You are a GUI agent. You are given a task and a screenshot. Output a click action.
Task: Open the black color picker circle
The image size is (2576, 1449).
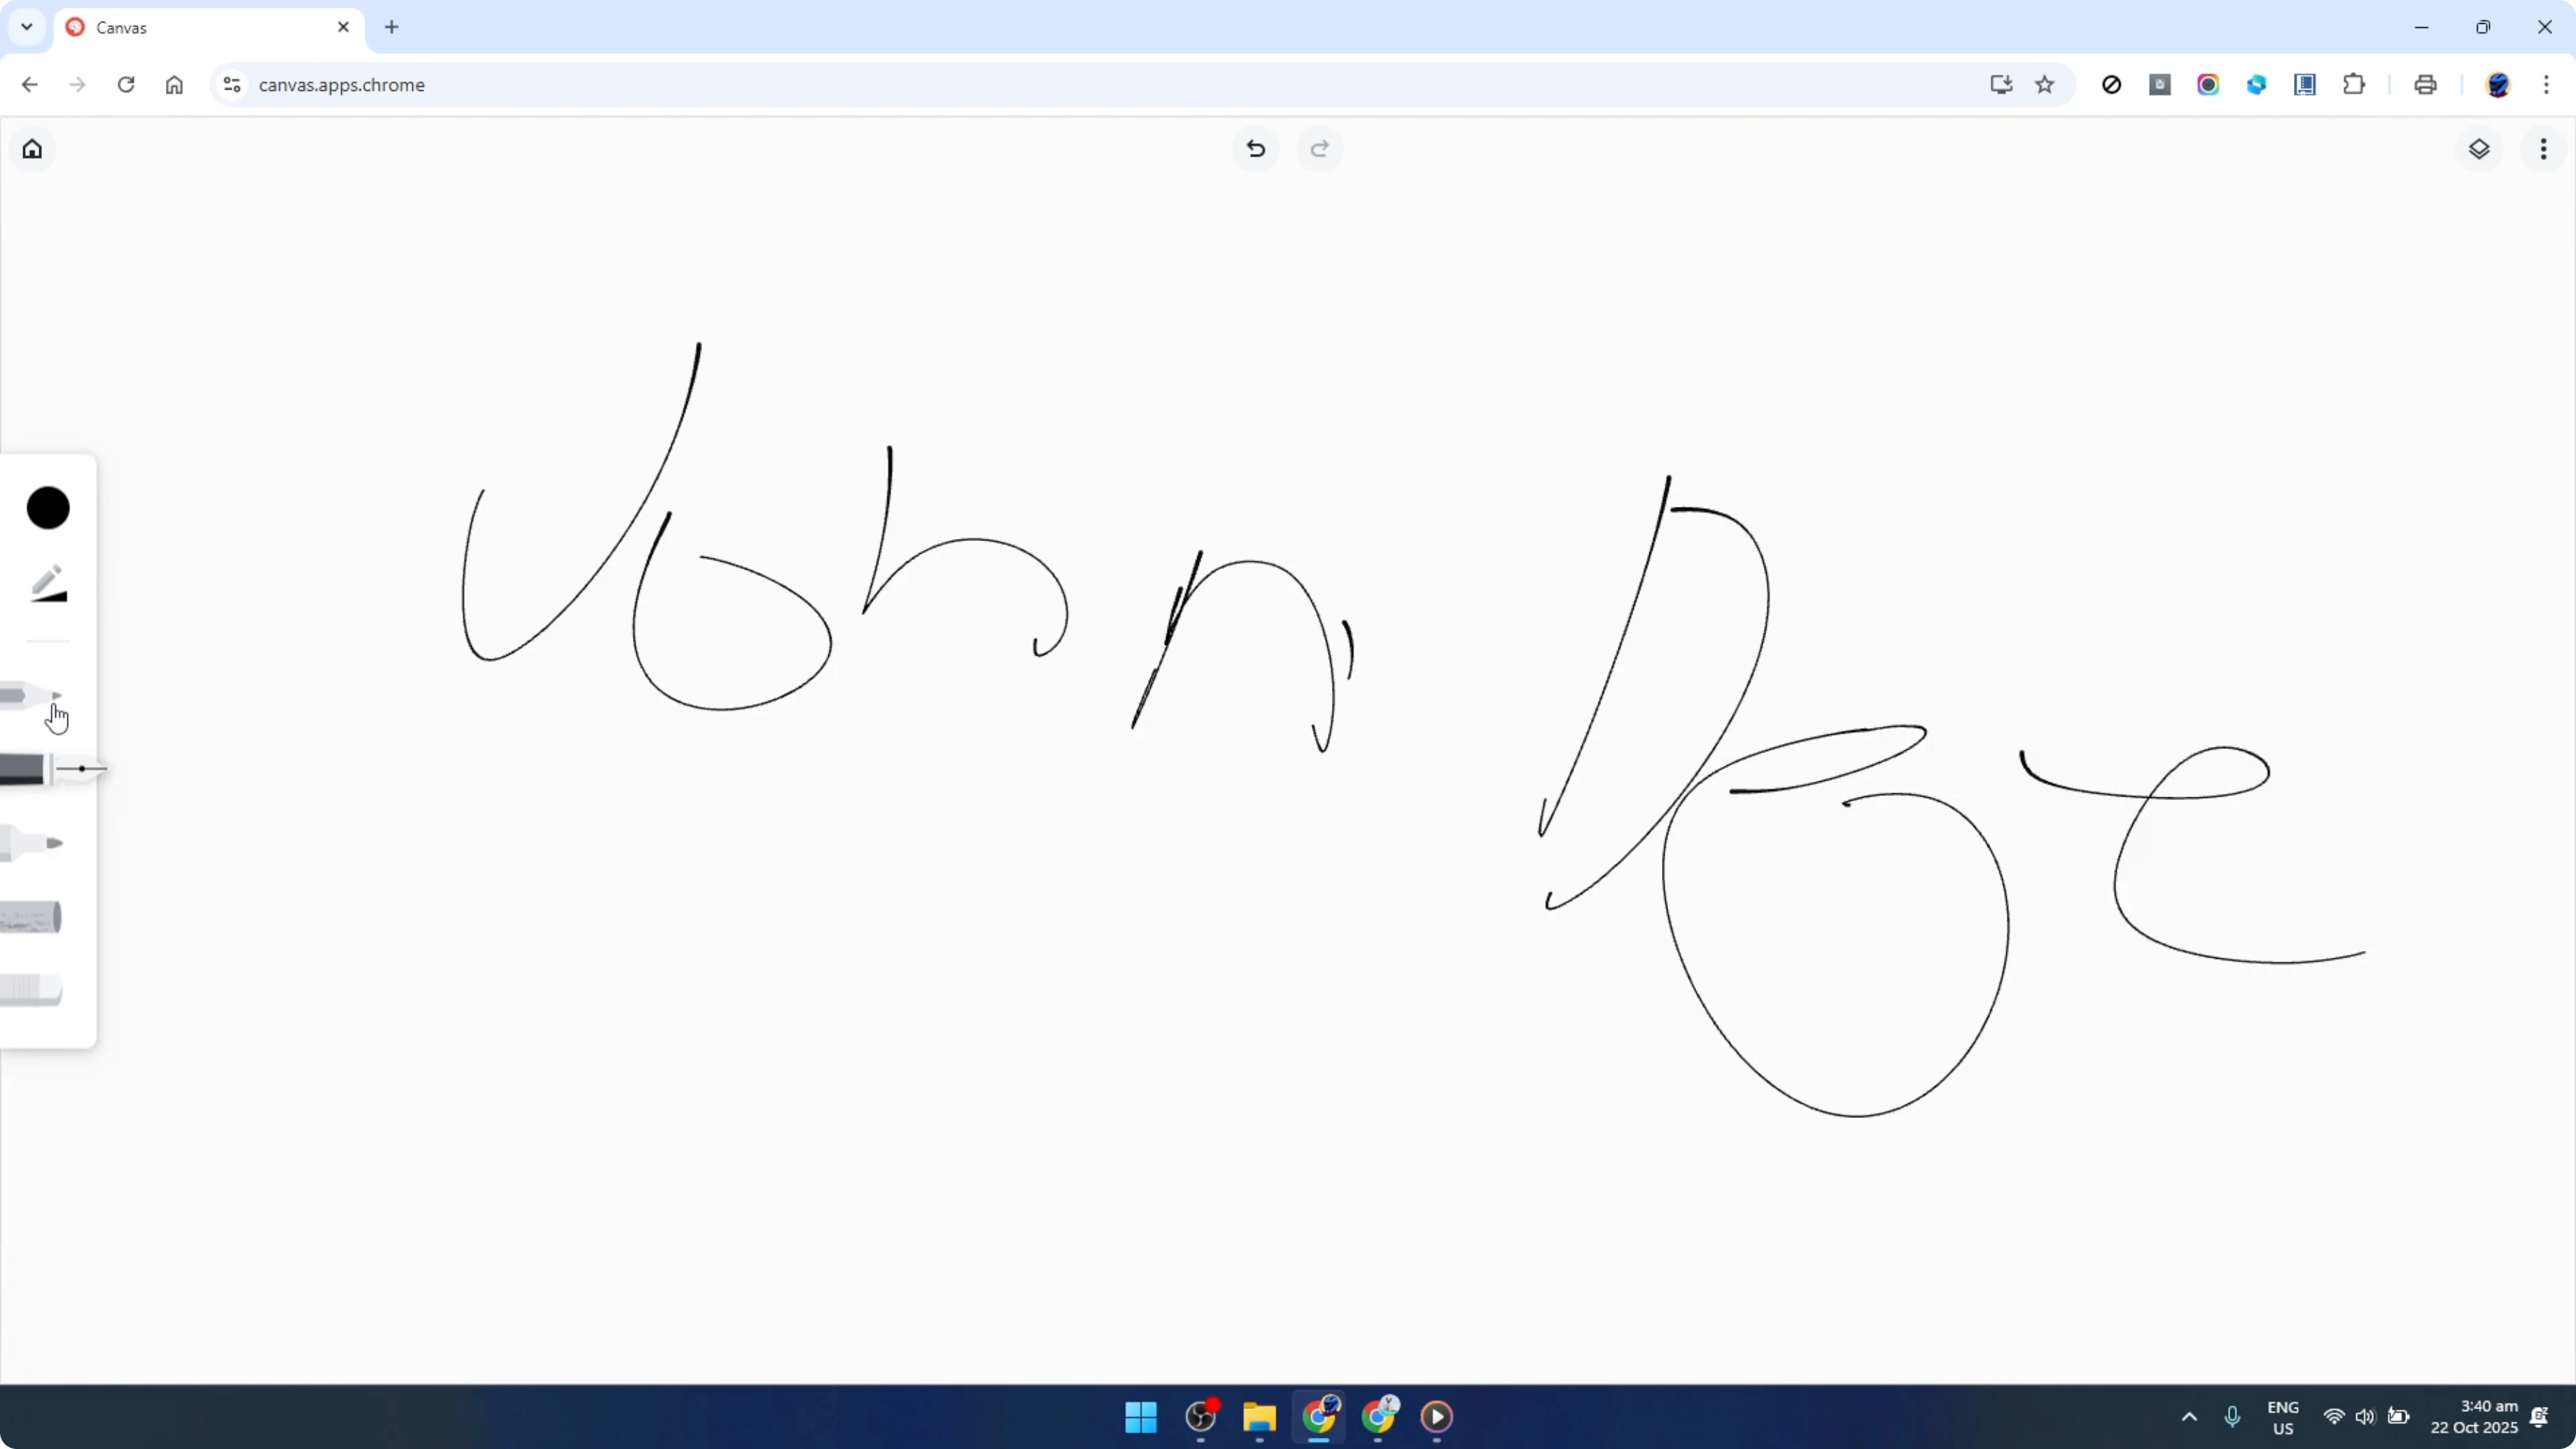click(47, 508)
